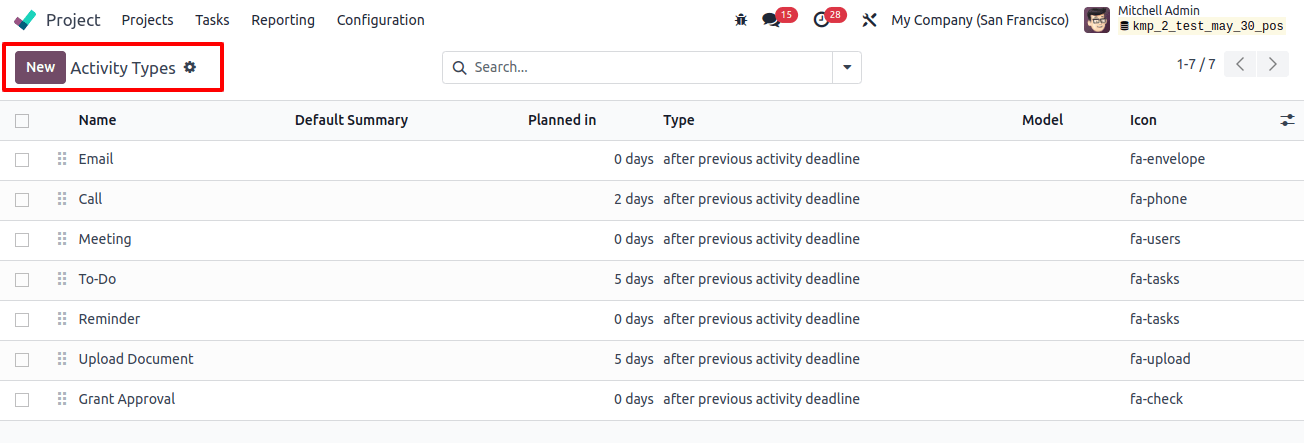Click the fa-check icon cell
Image resolution: width=1304 pixels, height=443 pixels.
(1156, 399)
